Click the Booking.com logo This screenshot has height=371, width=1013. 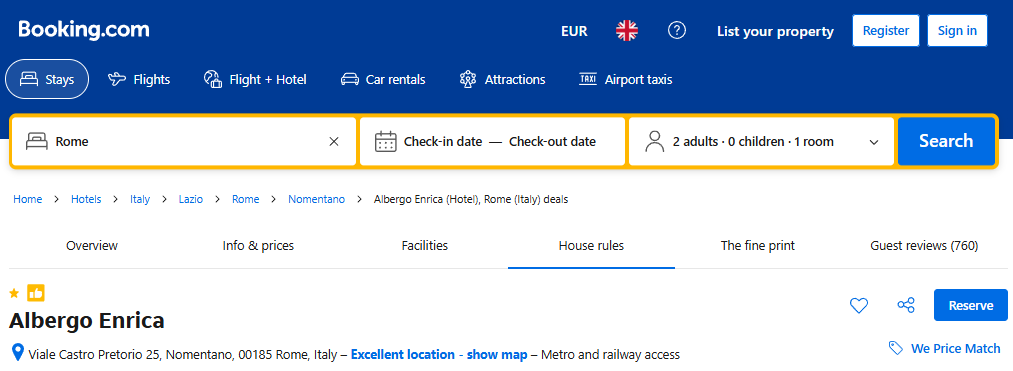[x=84, y=30]
